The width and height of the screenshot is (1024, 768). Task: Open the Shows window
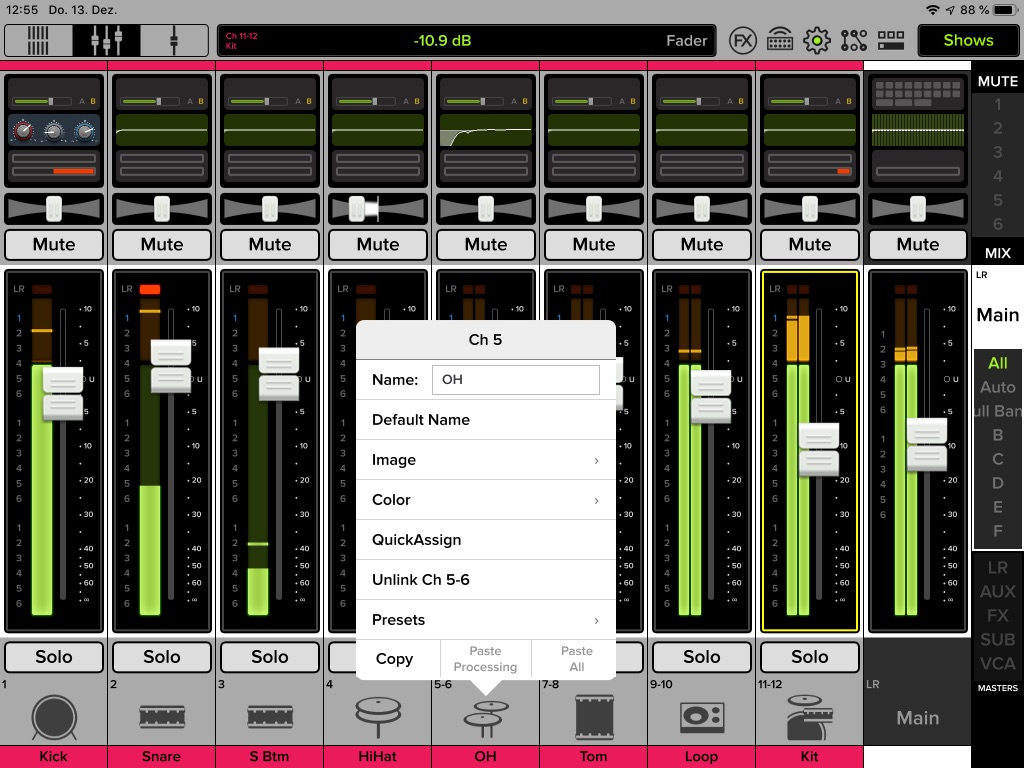pos(966,40)
